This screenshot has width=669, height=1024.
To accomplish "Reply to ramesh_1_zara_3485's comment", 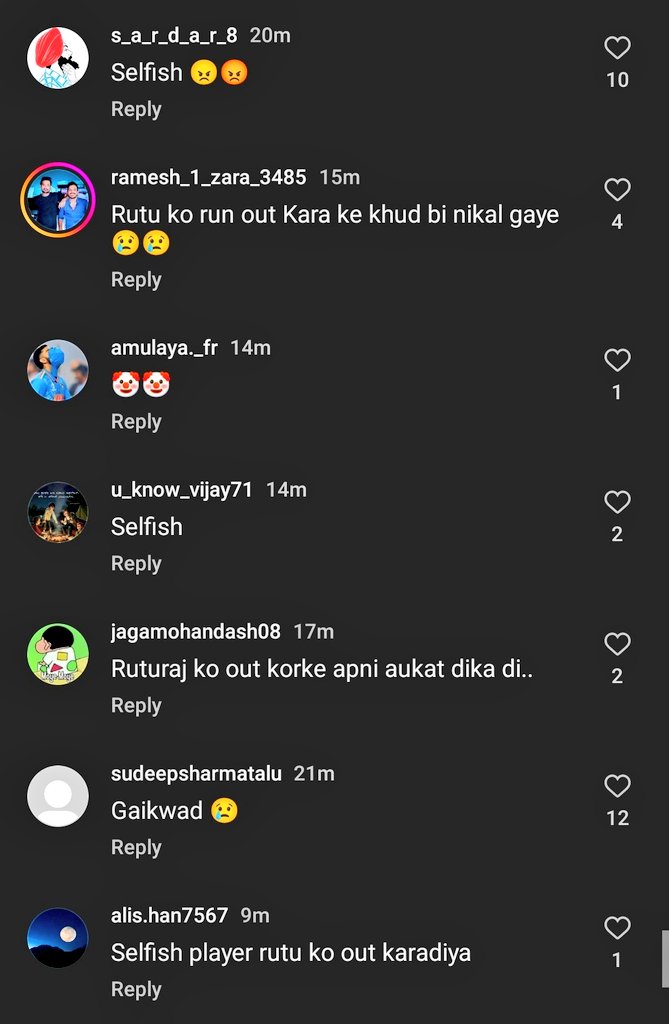I will tap(136, 280).
